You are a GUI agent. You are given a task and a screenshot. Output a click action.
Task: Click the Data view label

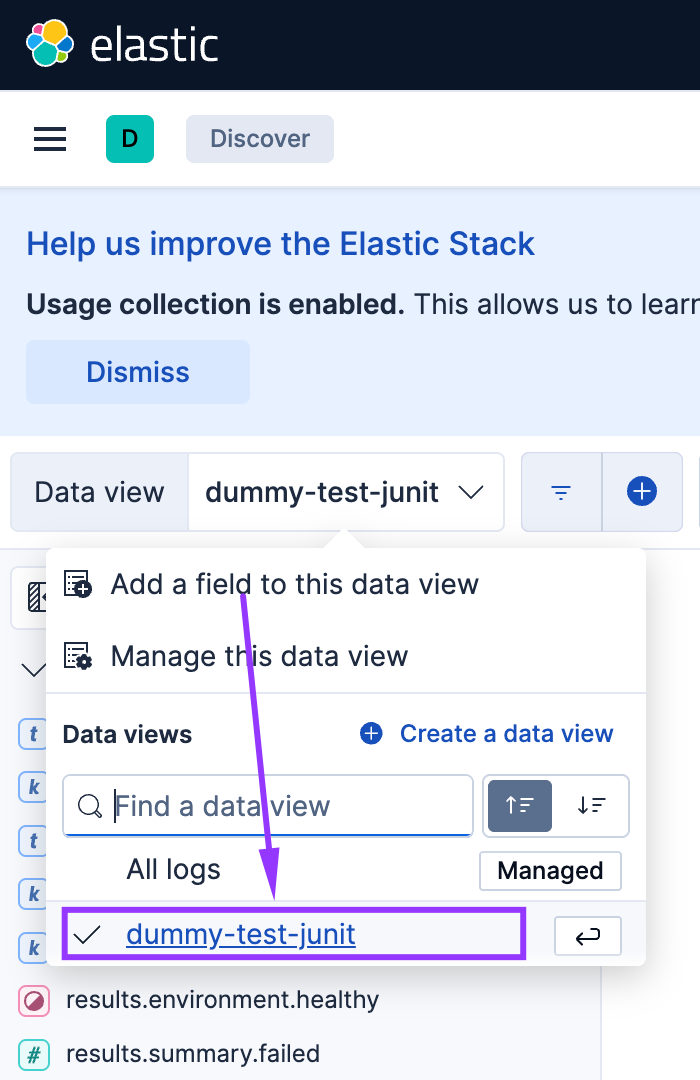click(99, 492)
